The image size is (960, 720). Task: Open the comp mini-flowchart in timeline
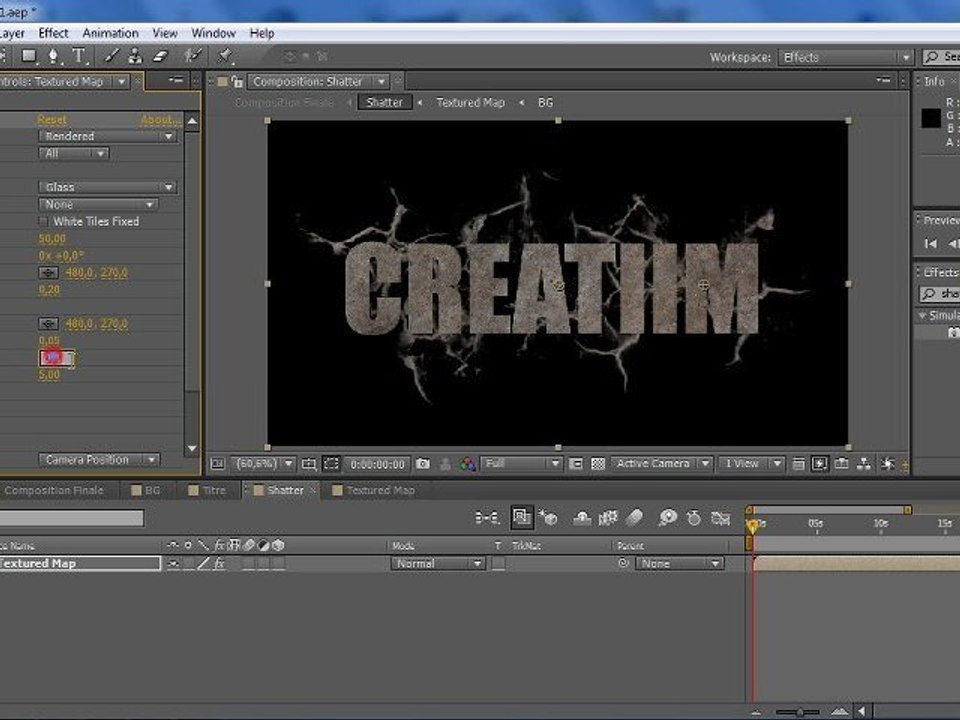pyautogui.click(x=487, y=518)
